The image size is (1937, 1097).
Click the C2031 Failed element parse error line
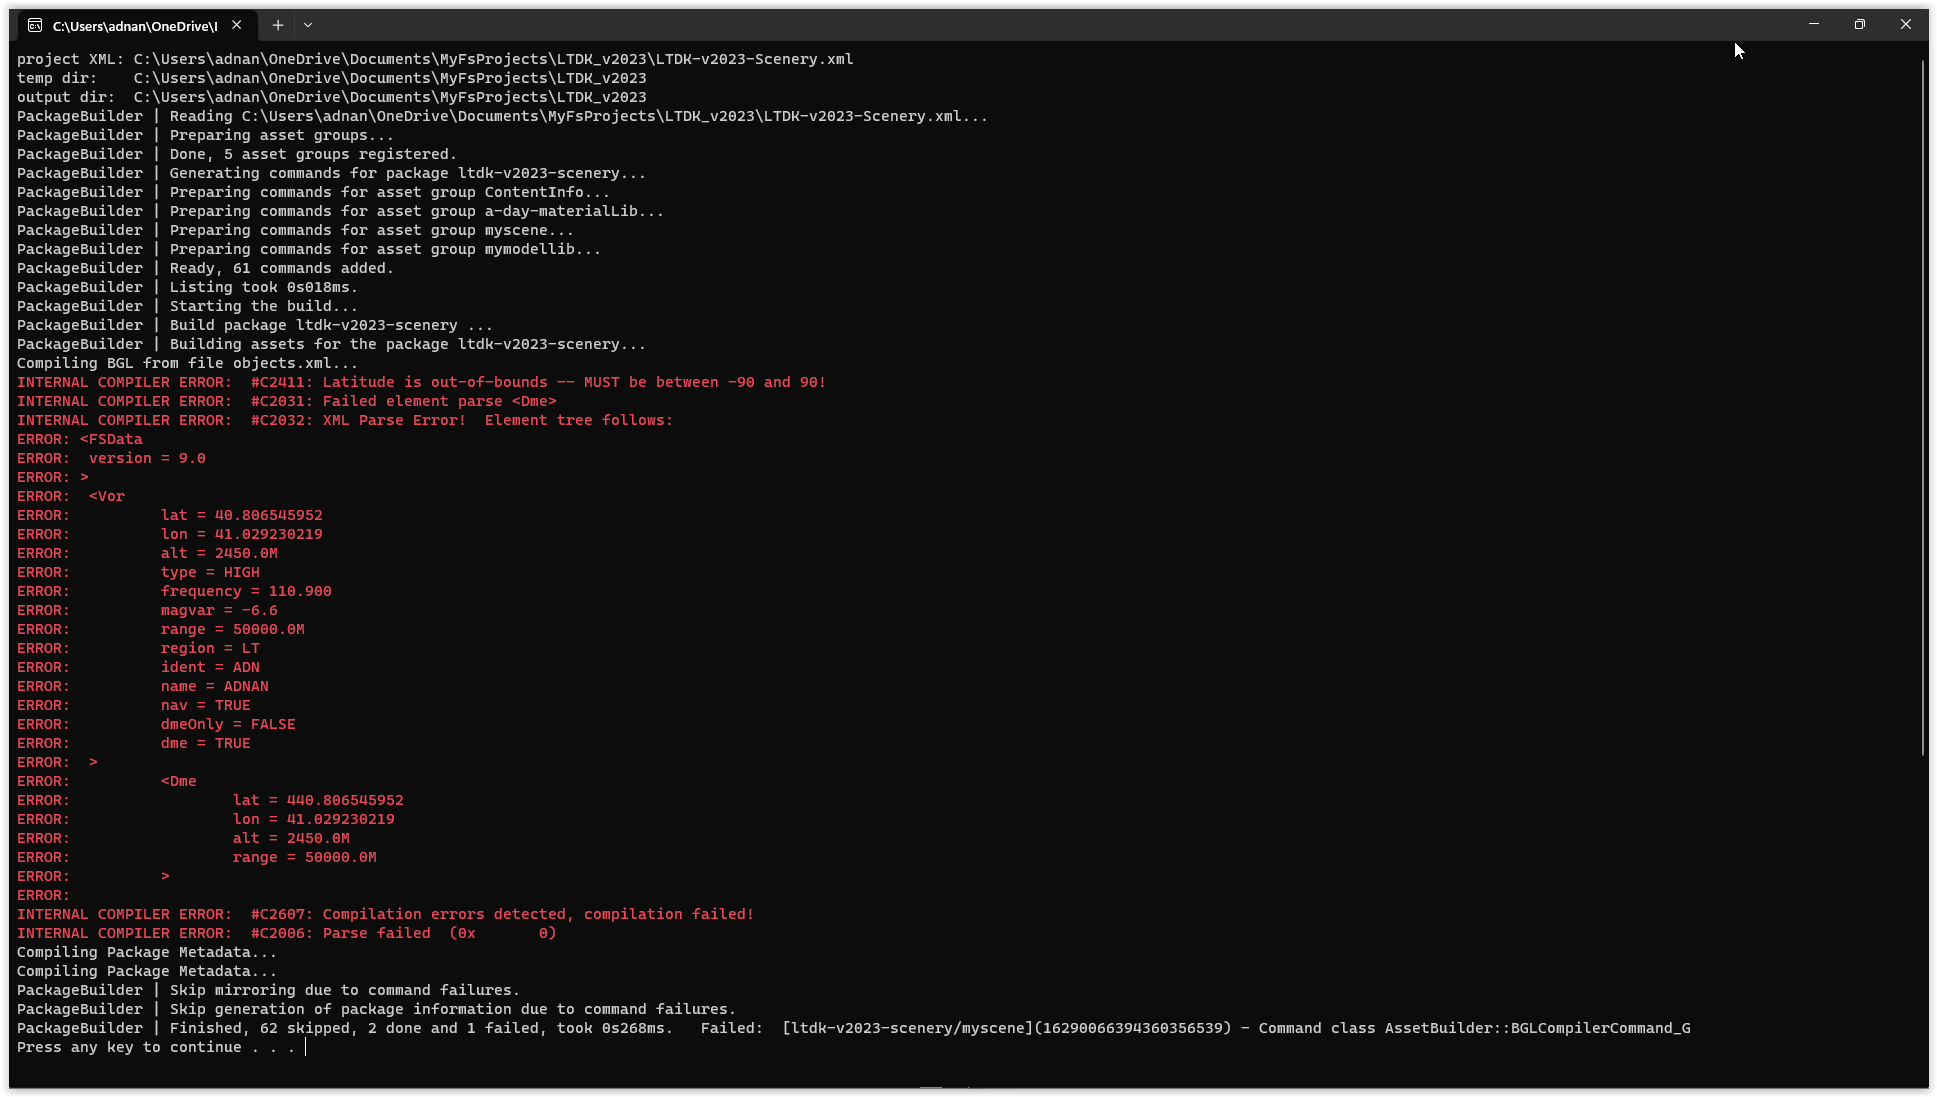(x=285, y=400)
